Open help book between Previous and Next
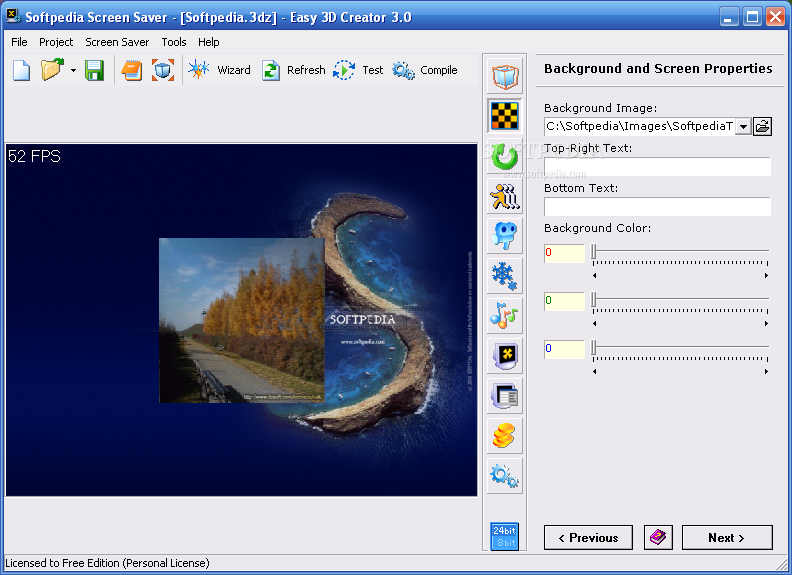The width and height of the screenshot is (792, 575). (x=658, y=538)
